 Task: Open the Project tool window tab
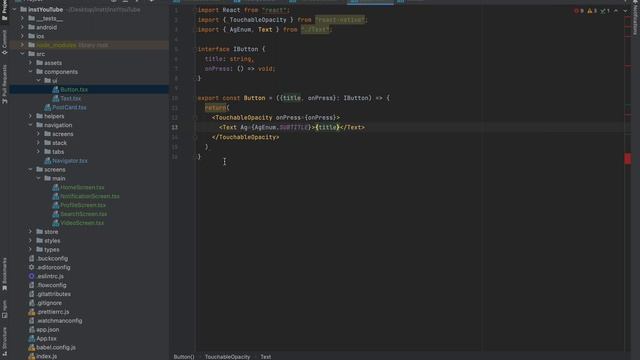coord(4,11)
